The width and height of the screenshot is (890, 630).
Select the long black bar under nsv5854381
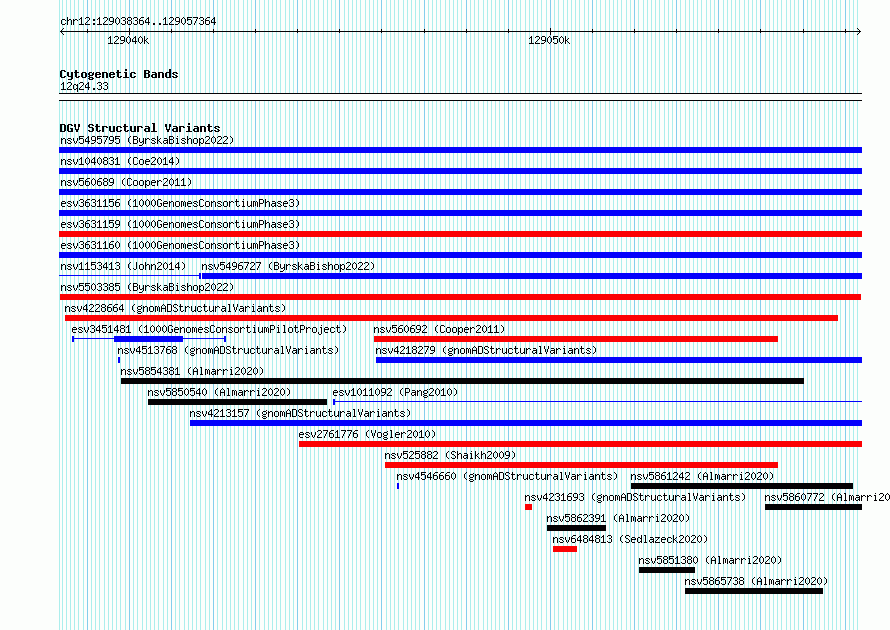[463, 381]
